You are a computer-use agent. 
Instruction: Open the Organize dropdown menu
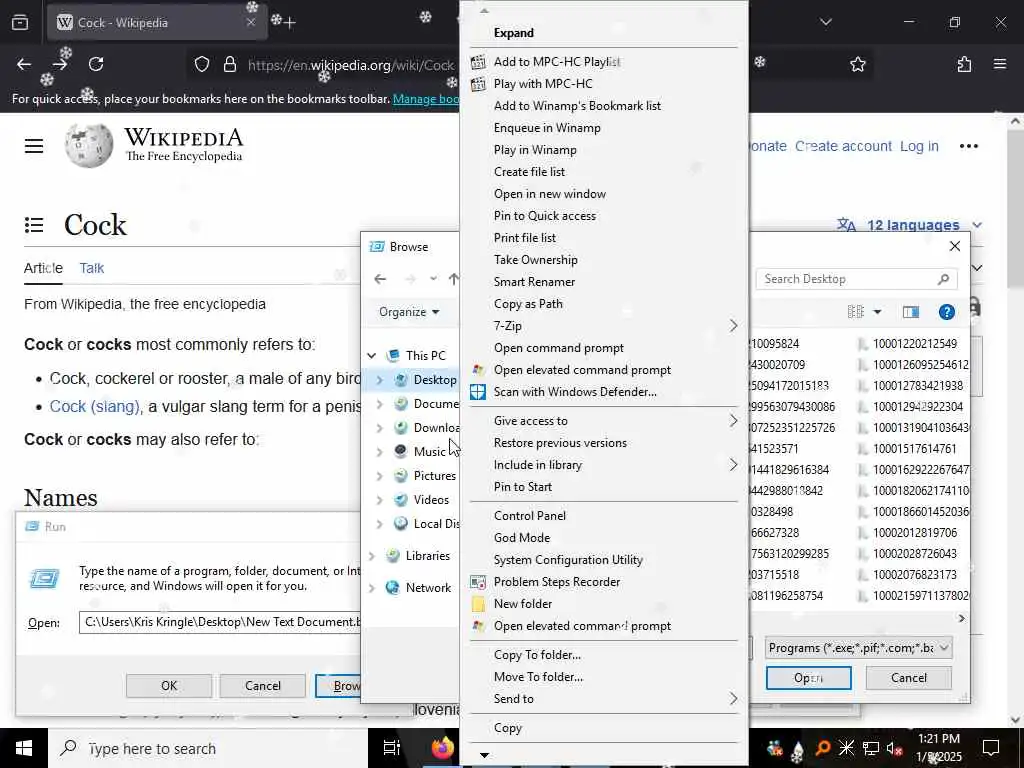(x=409, y=312)
